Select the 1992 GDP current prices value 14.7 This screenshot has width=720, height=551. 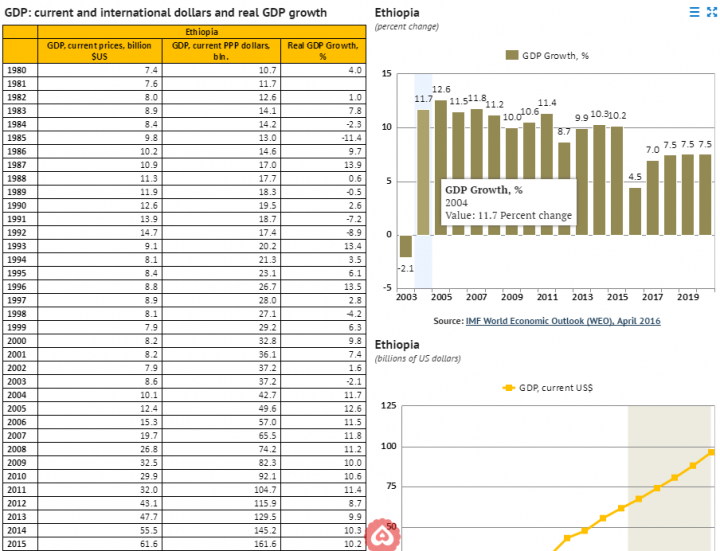[x=100, y=233]
